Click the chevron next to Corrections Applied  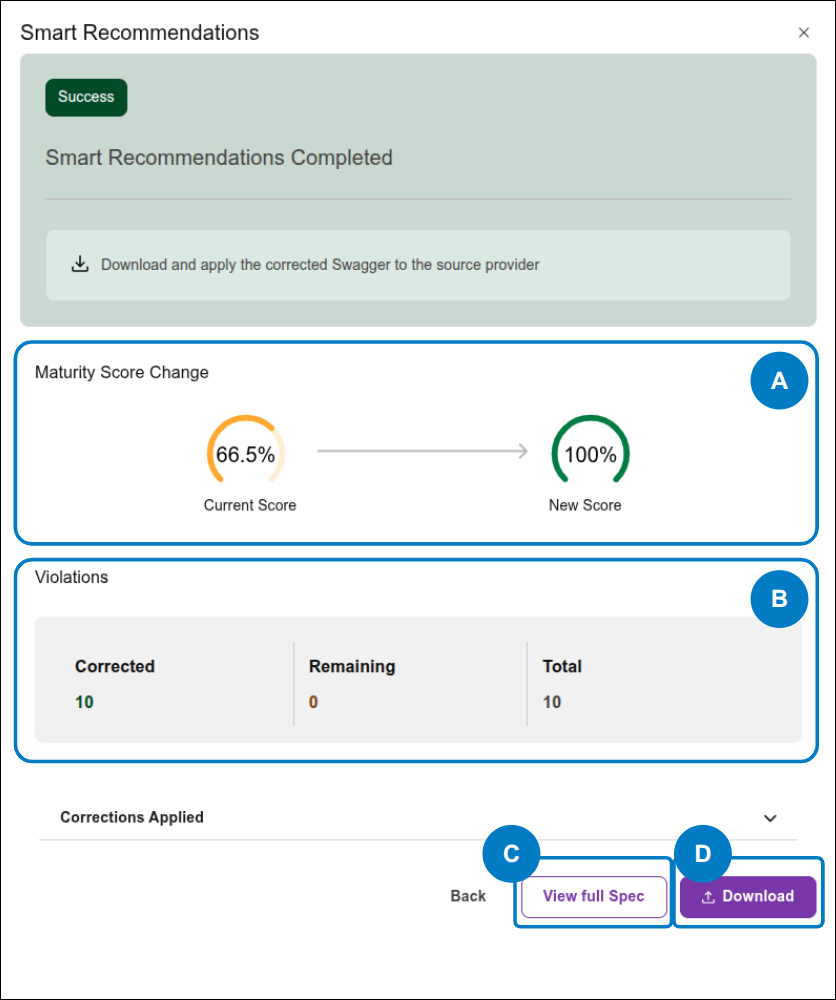(770, 817)
